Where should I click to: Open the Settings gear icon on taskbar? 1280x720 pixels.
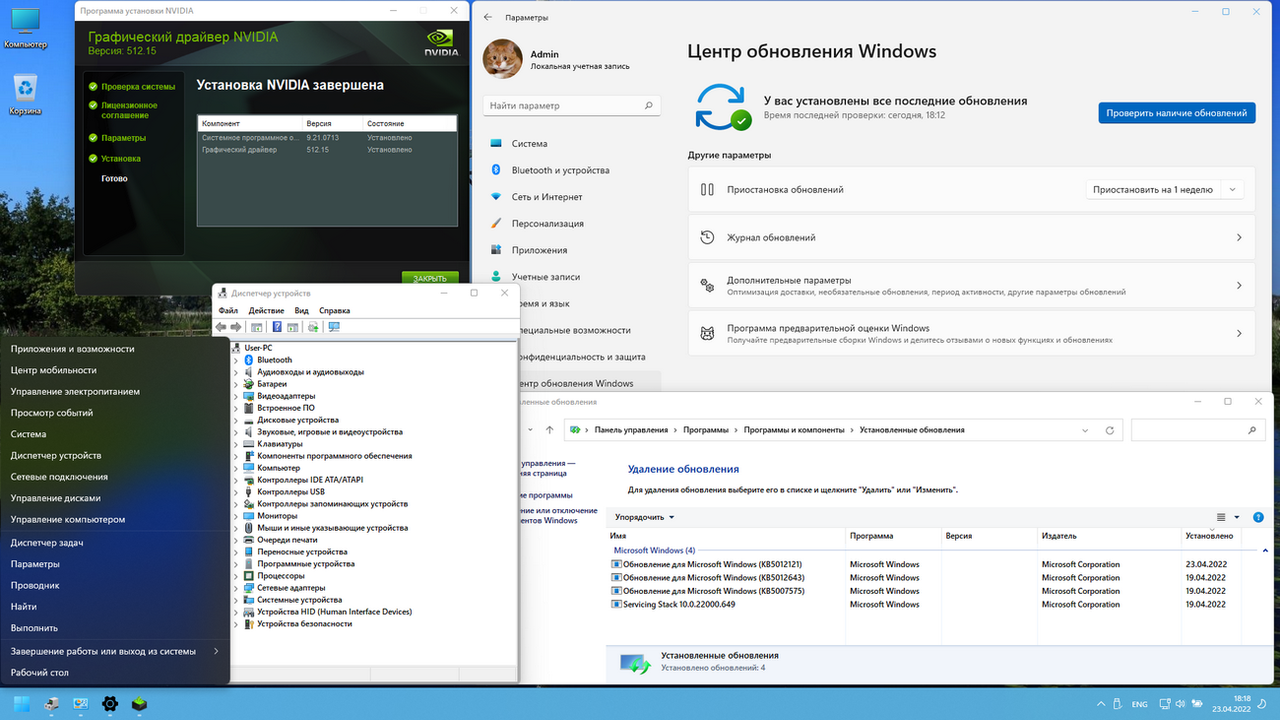[110, 704]
